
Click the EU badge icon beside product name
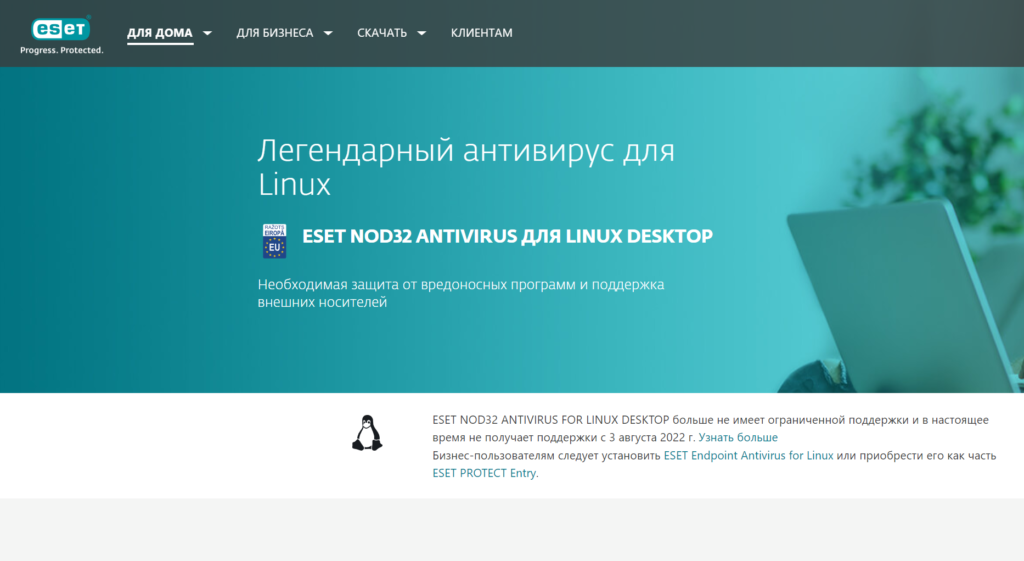click(x=274, y=241)
